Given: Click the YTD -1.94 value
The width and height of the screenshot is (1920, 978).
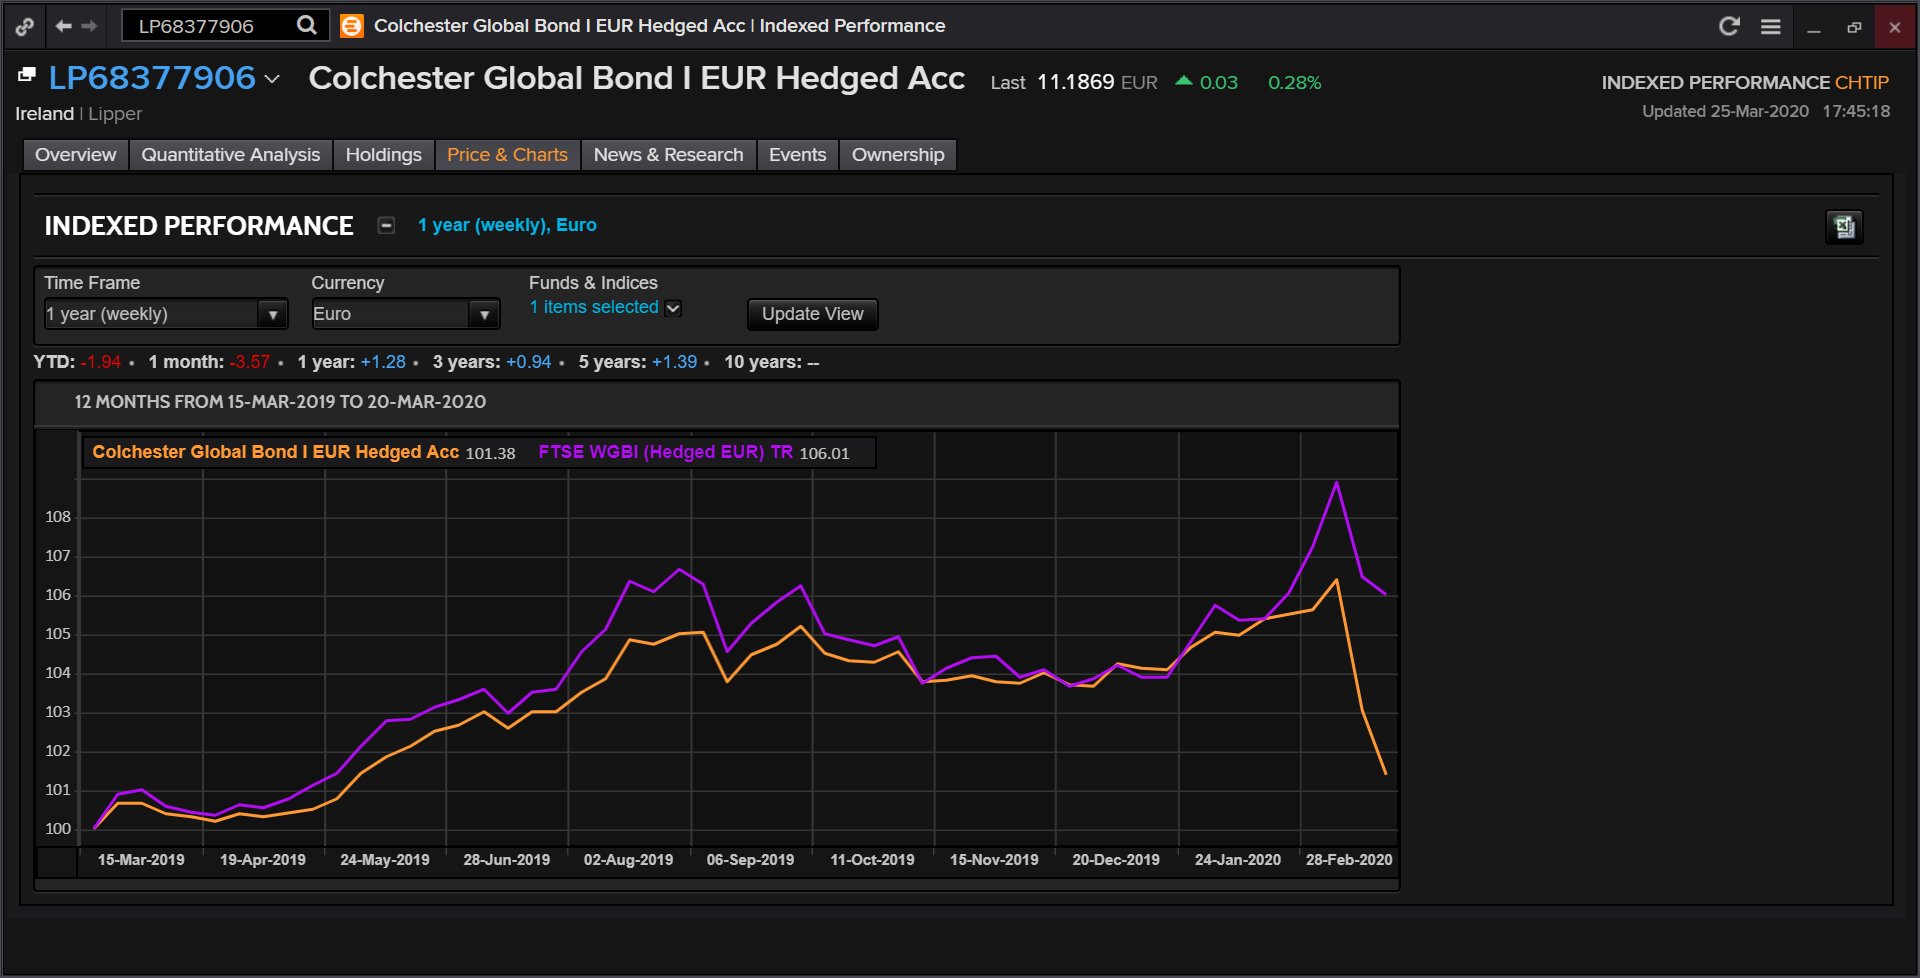Looking at the screenshot, I should (101, 362).
